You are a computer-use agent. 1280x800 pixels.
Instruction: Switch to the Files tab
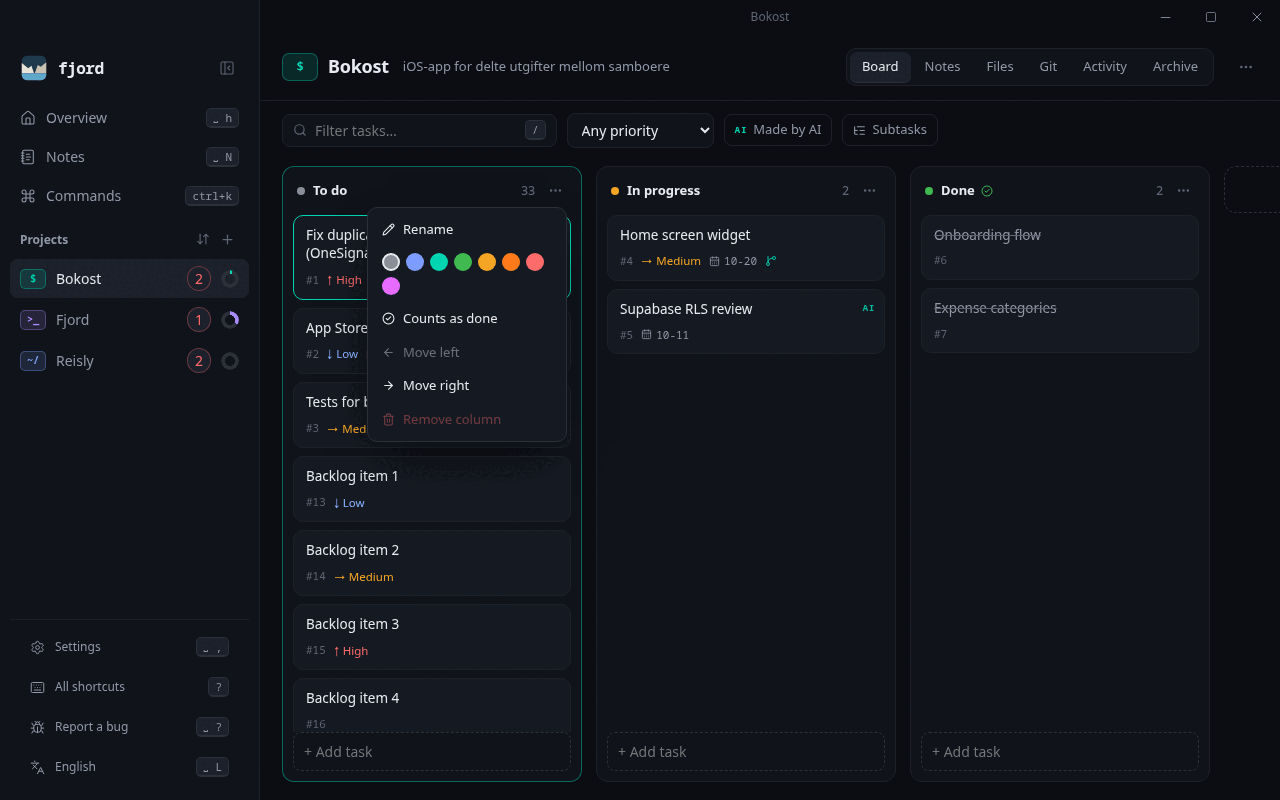pos(1000,67)
